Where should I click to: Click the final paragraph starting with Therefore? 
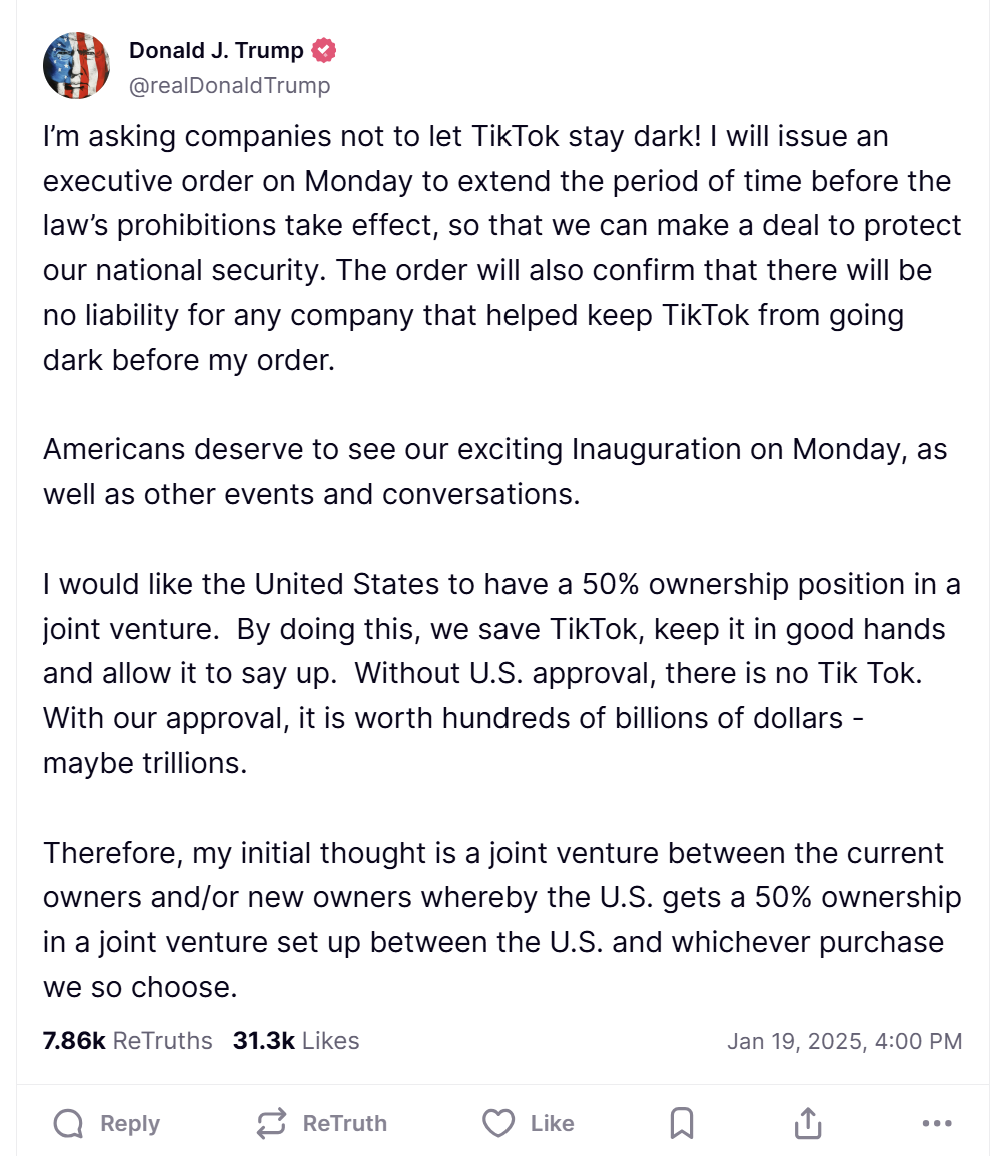[502, 920]
